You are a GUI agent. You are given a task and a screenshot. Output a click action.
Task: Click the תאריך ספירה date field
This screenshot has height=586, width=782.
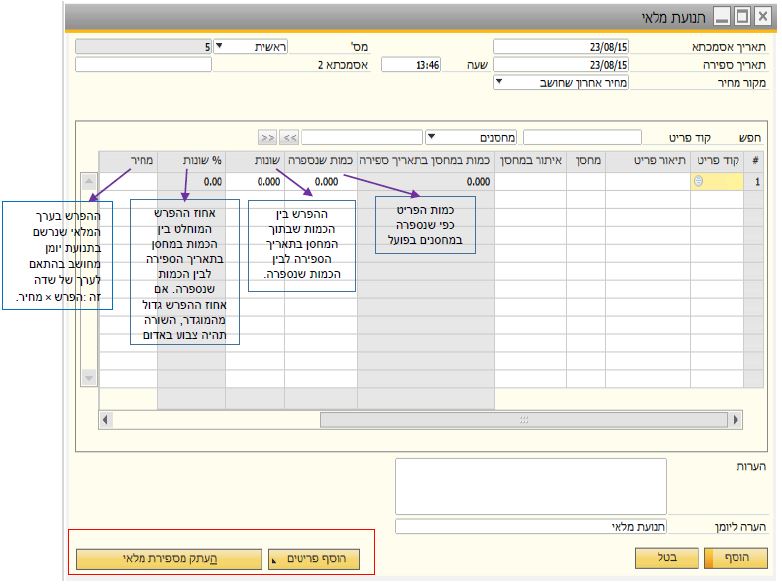[x=561, y=65]
